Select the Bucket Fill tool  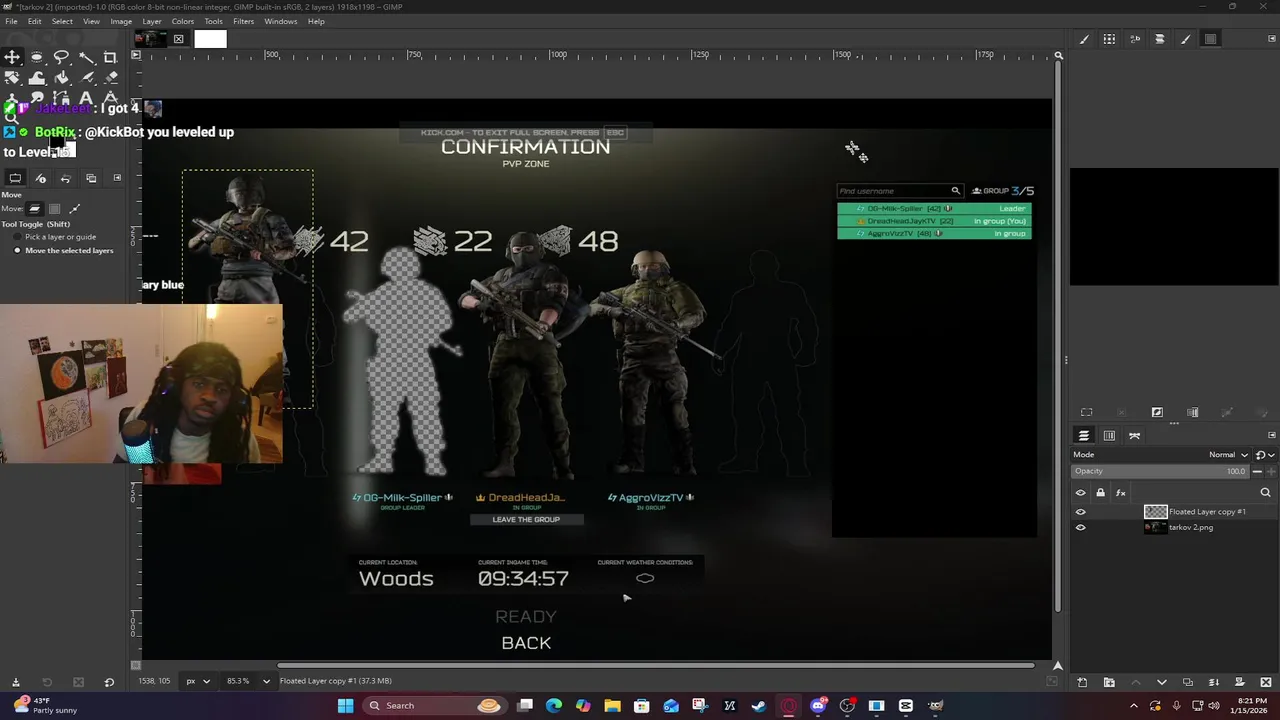pyautogui.click(x=61, y=77)
